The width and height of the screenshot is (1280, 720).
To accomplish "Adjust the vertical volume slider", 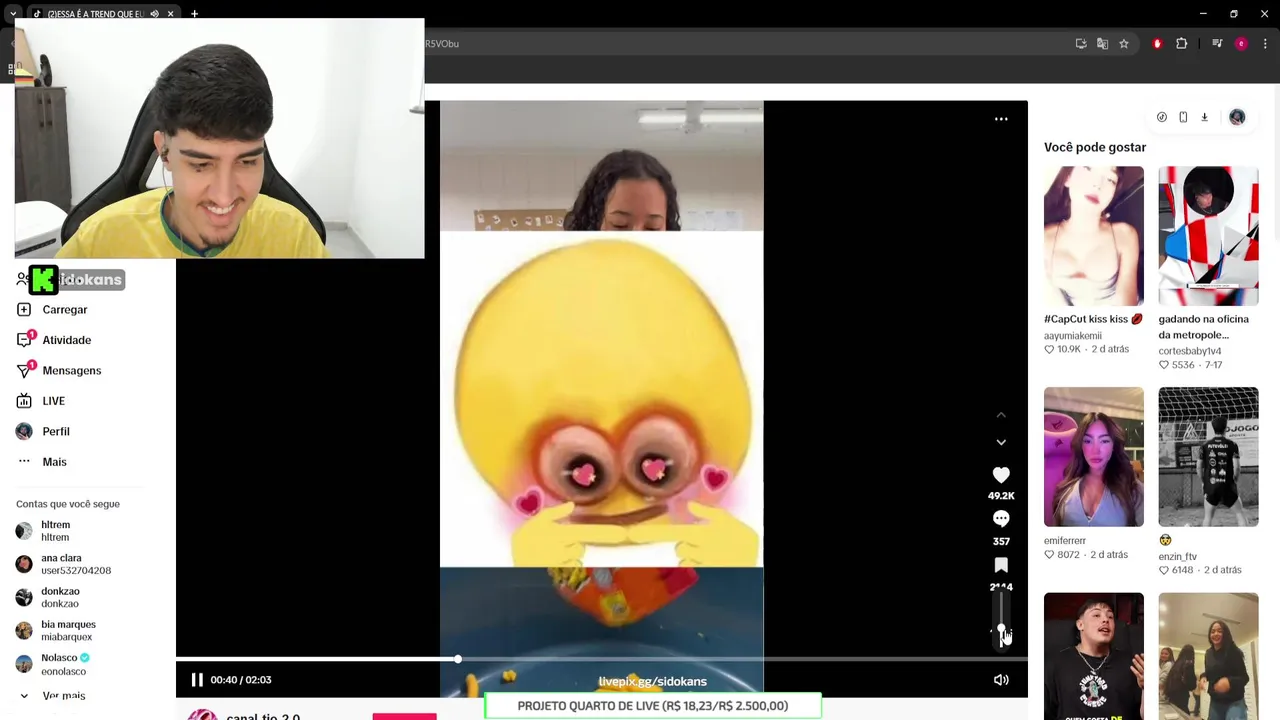I will click(x=1001, y=620).
